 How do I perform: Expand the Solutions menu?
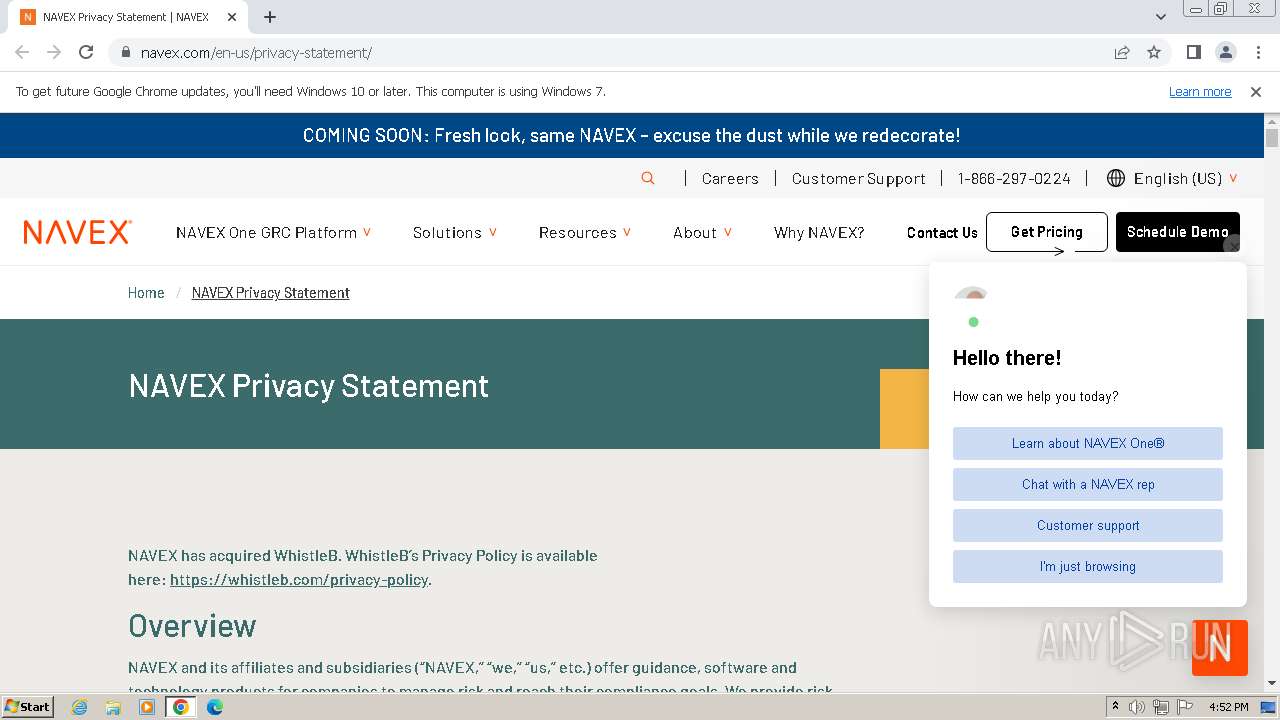pos(455,232)
